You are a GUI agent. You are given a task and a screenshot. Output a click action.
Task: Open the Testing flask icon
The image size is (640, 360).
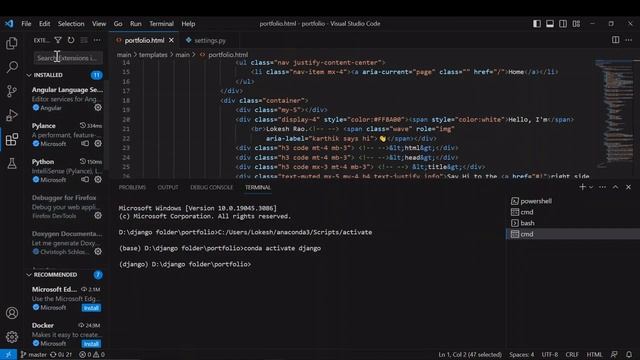12,164
